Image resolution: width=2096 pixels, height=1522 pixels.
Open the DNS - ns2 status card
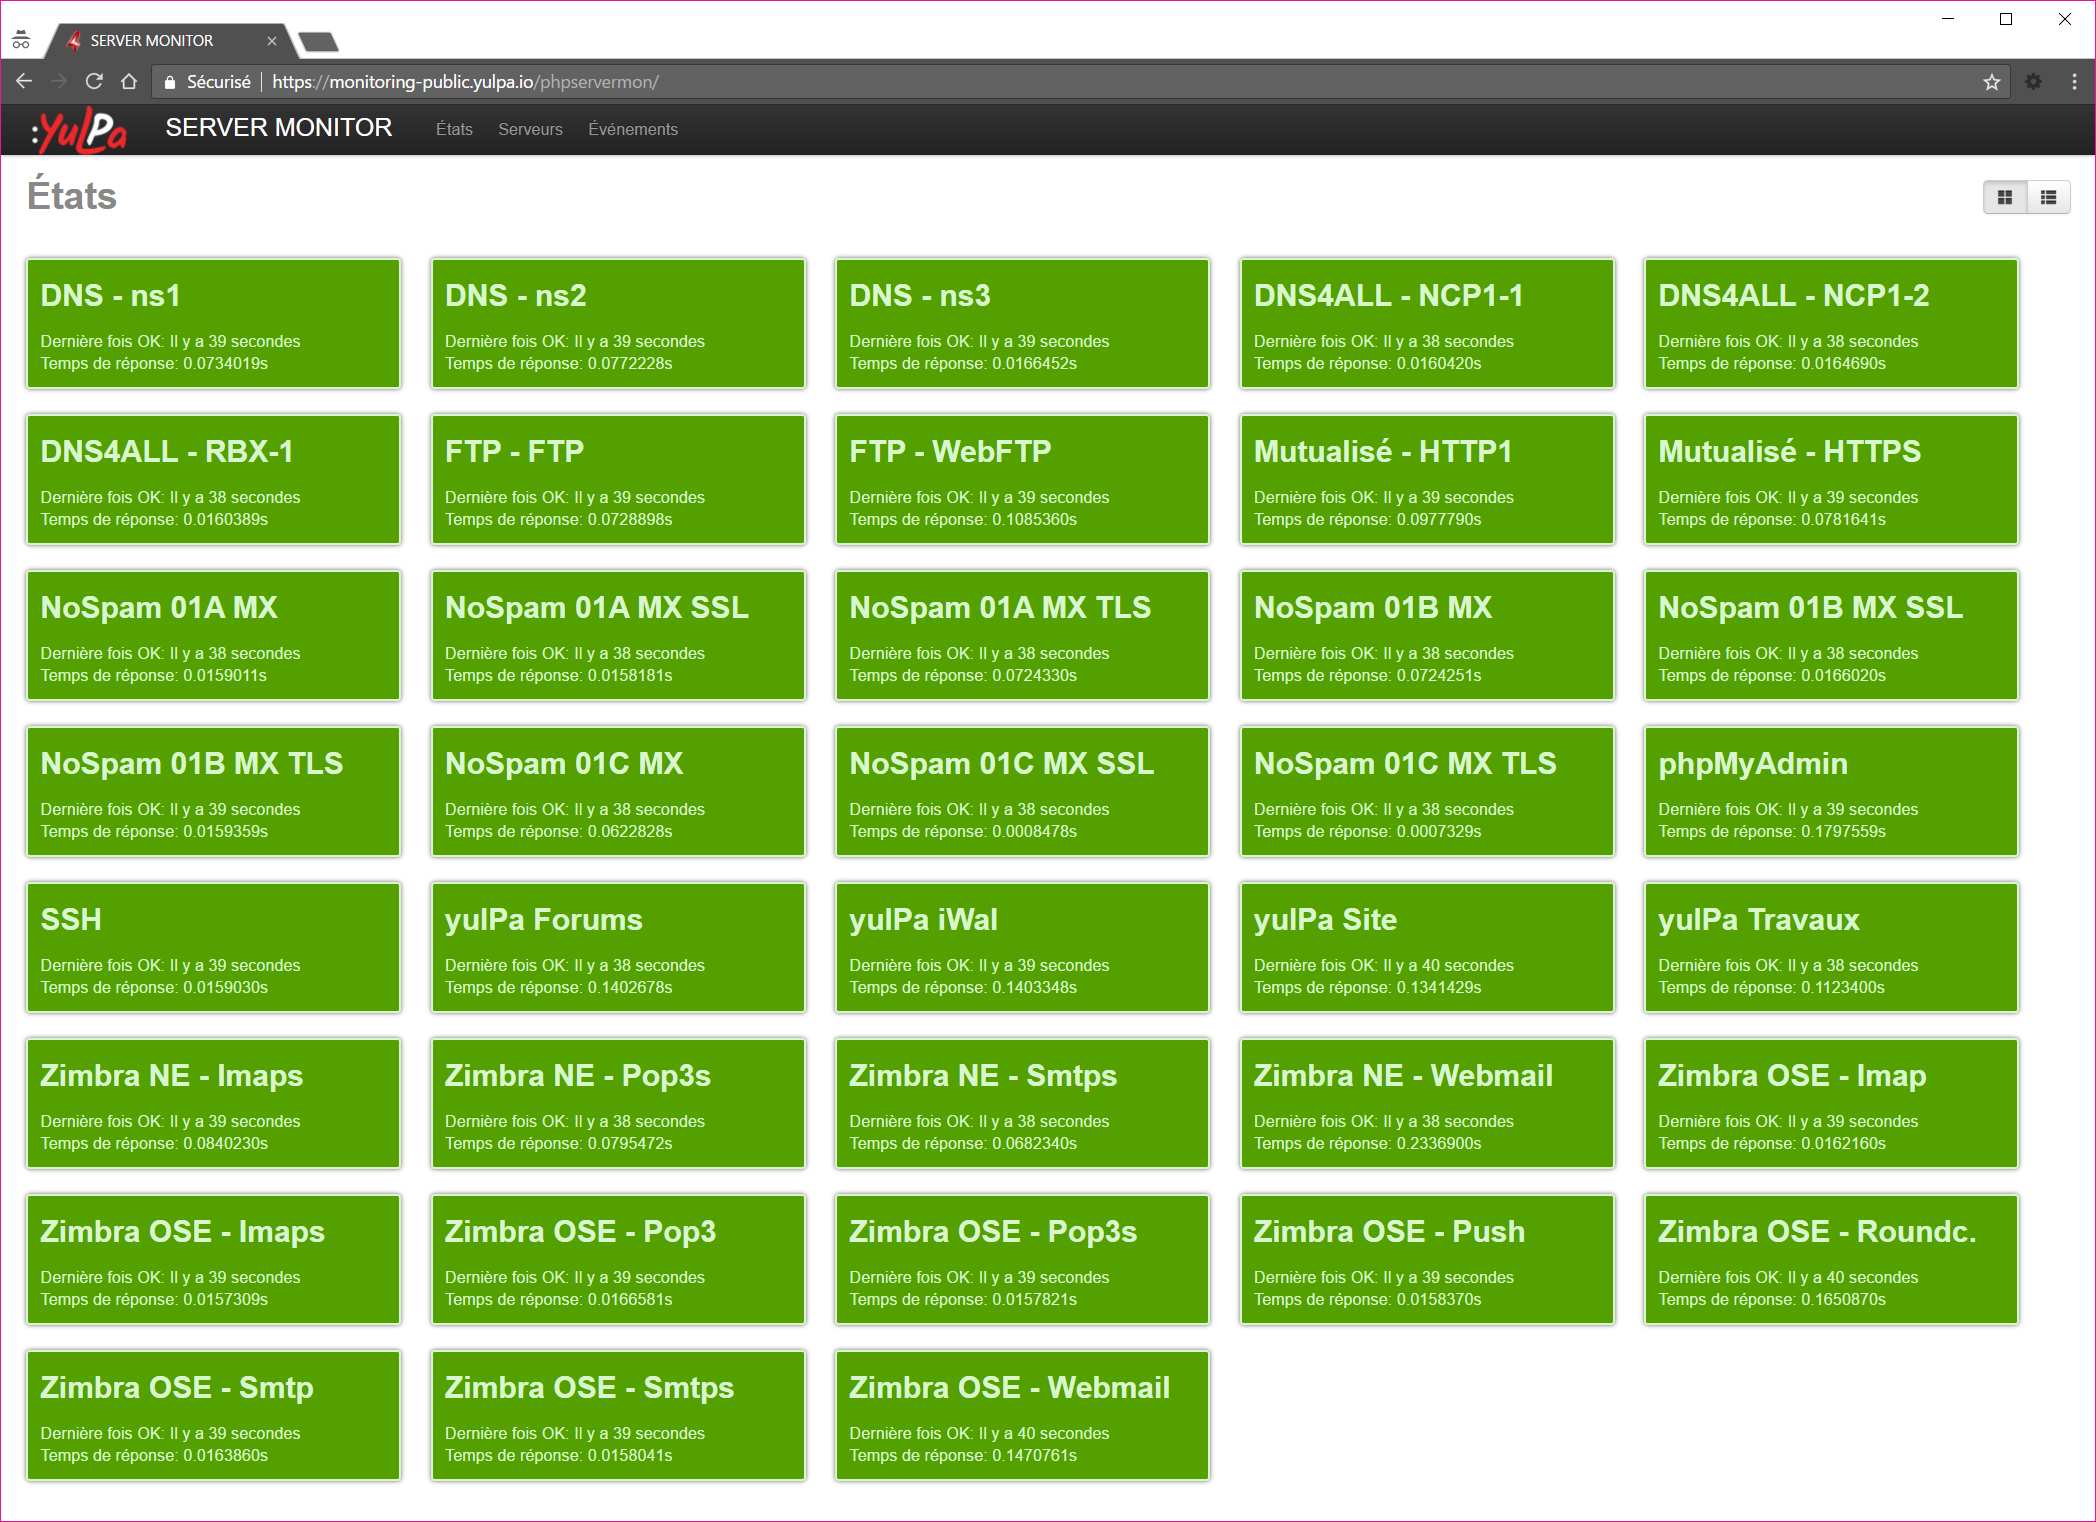click(x=618, y=323)
